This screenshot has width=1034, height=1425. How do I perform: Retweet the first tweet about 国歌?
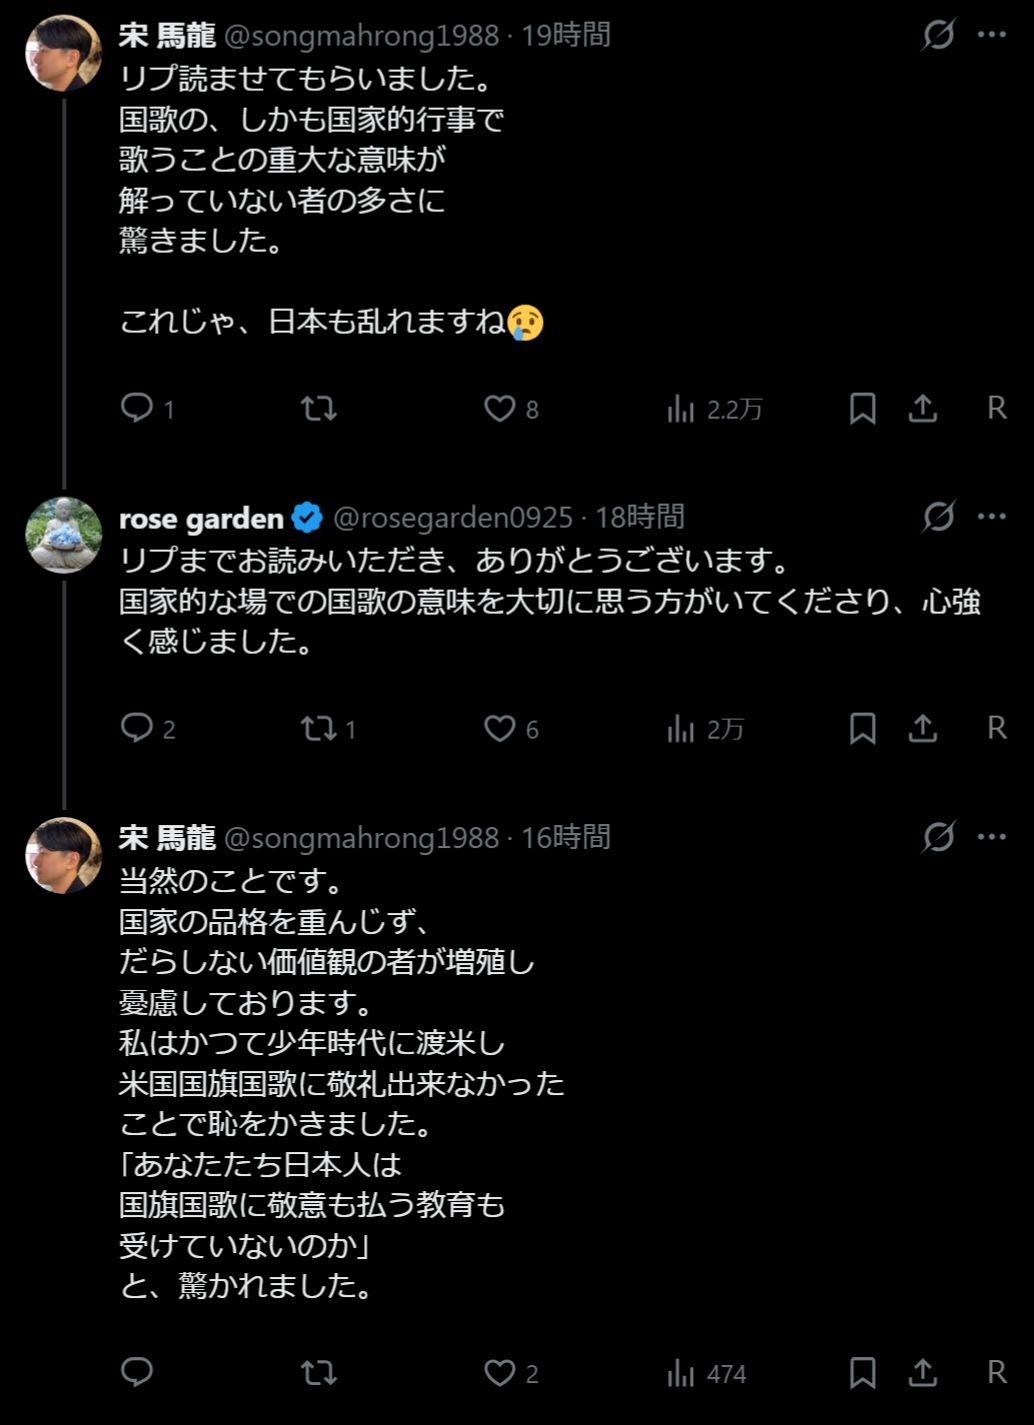[x=319, y=408]
